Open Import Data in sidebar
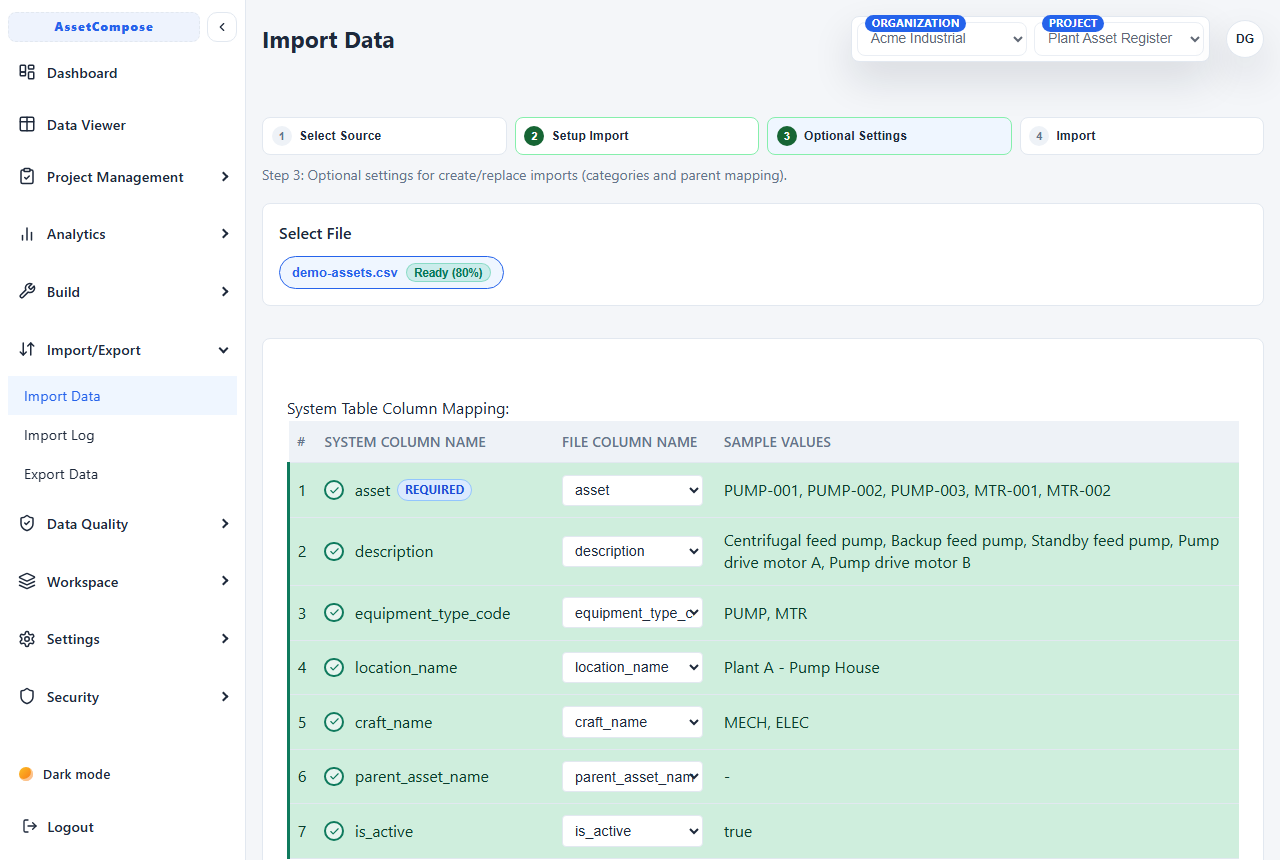Screen dimensions: 1280x860 (122, 396)
